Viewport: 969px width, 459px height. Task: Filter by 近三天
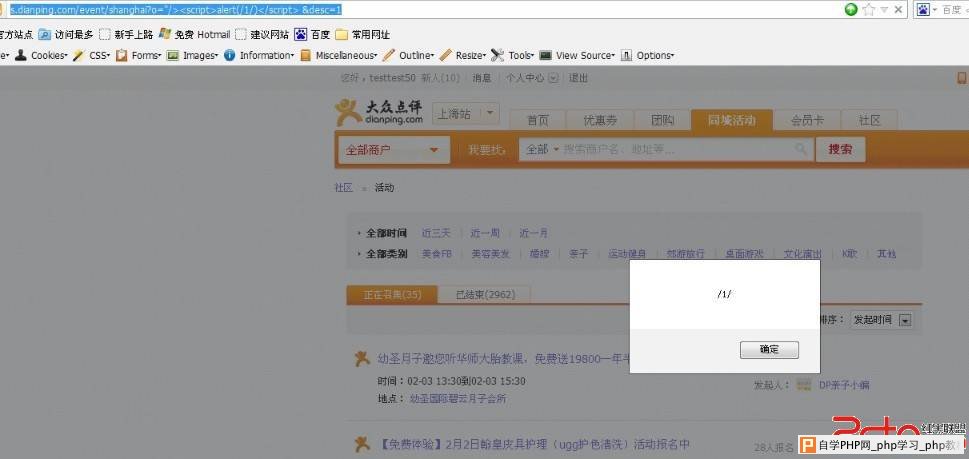point(436,233)
